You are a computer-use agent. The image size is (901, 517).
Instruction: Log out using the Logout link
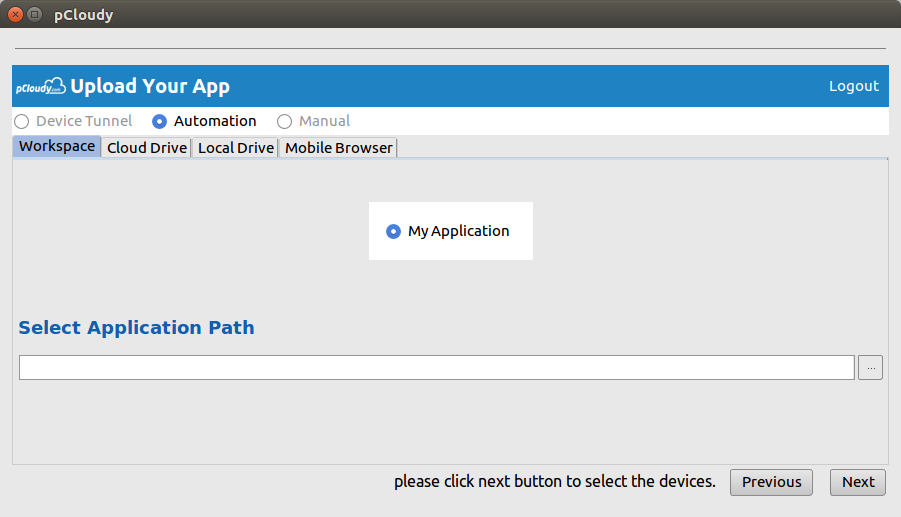pos(853,86)
